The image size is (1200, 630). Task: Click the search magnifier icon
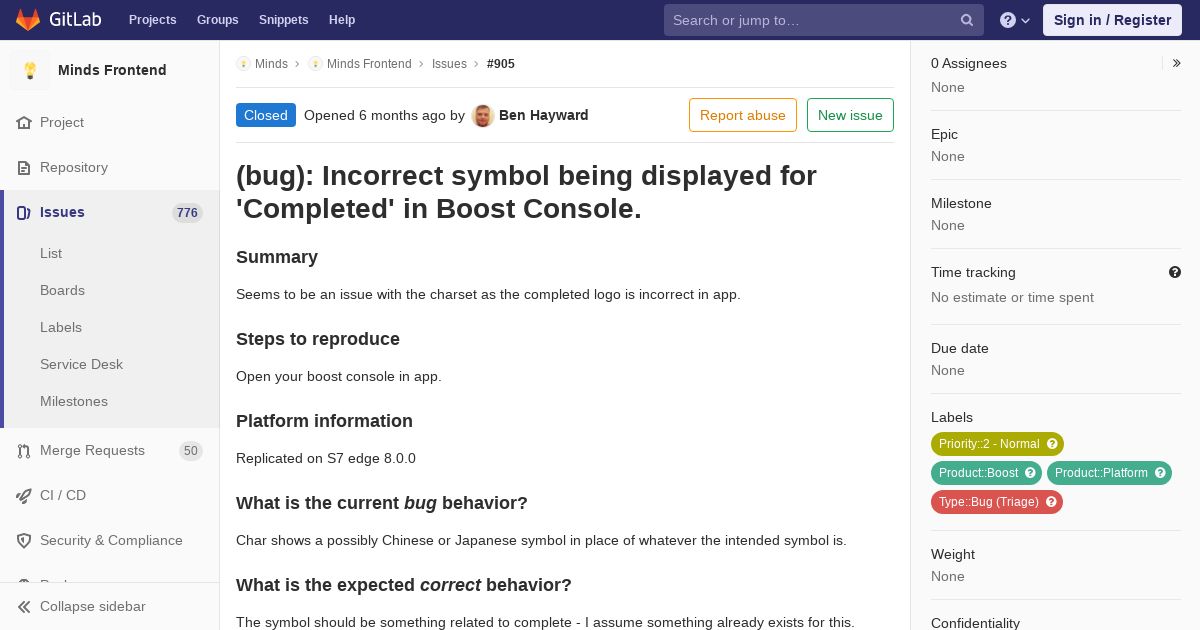(x=967, y=20)
